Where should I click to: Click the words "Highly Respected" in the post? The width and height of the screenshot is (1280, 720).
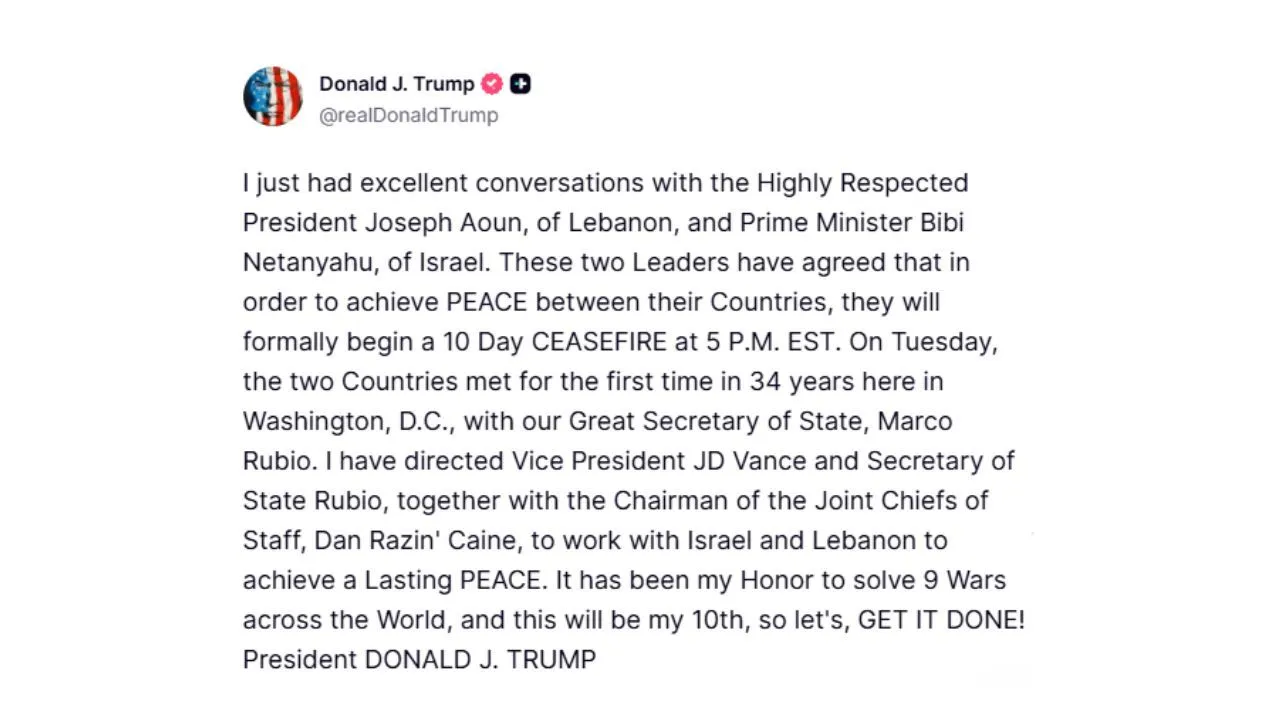coord(862,183)
